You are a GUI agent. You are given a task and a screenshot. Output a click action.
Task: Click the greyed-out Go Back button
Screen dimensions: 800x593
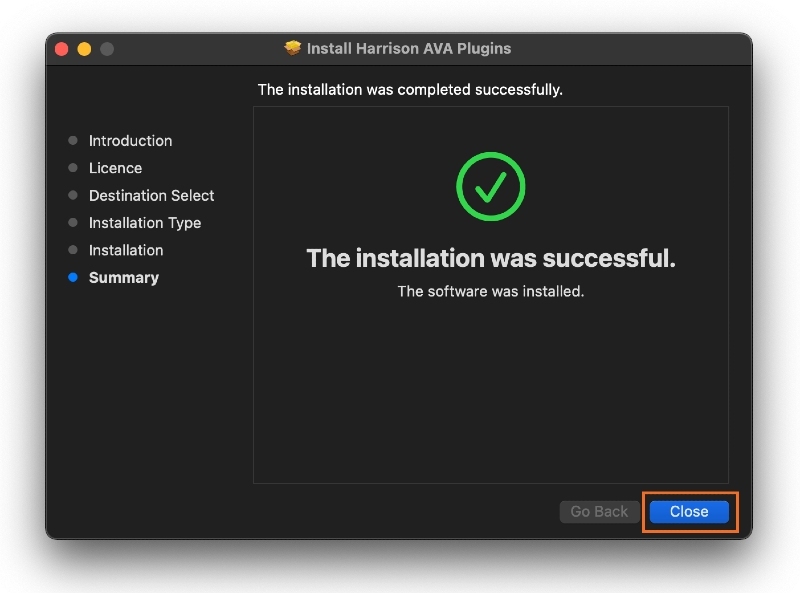pyautogui.click(x=599, y=511)
